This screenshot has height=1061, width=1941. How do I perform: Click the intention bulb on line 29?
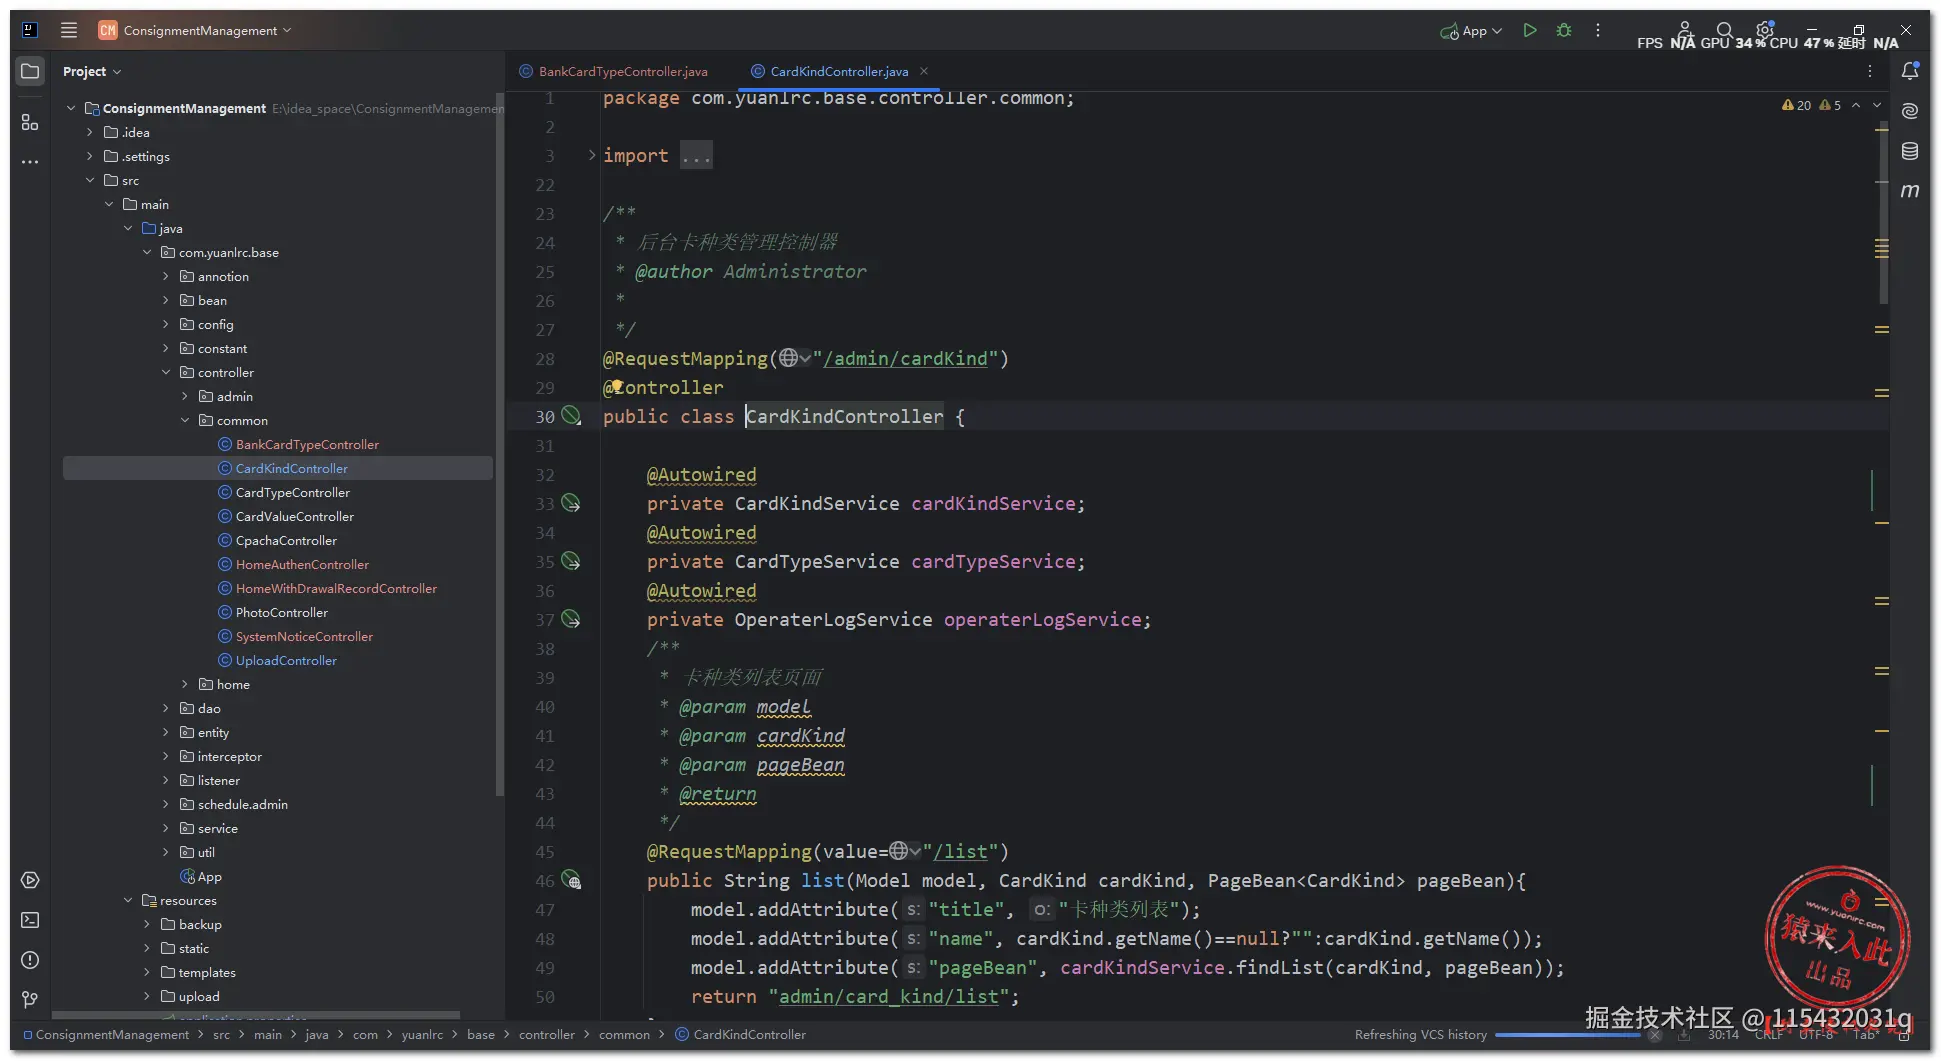coord(617,386)
